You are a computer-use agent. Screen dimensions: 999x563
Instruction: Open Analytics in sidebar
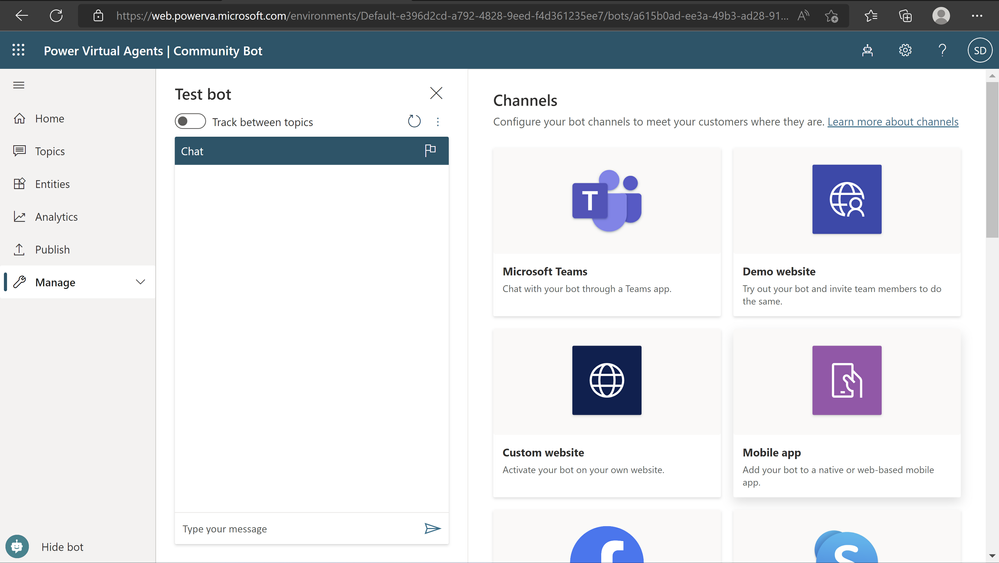[78, 217]
